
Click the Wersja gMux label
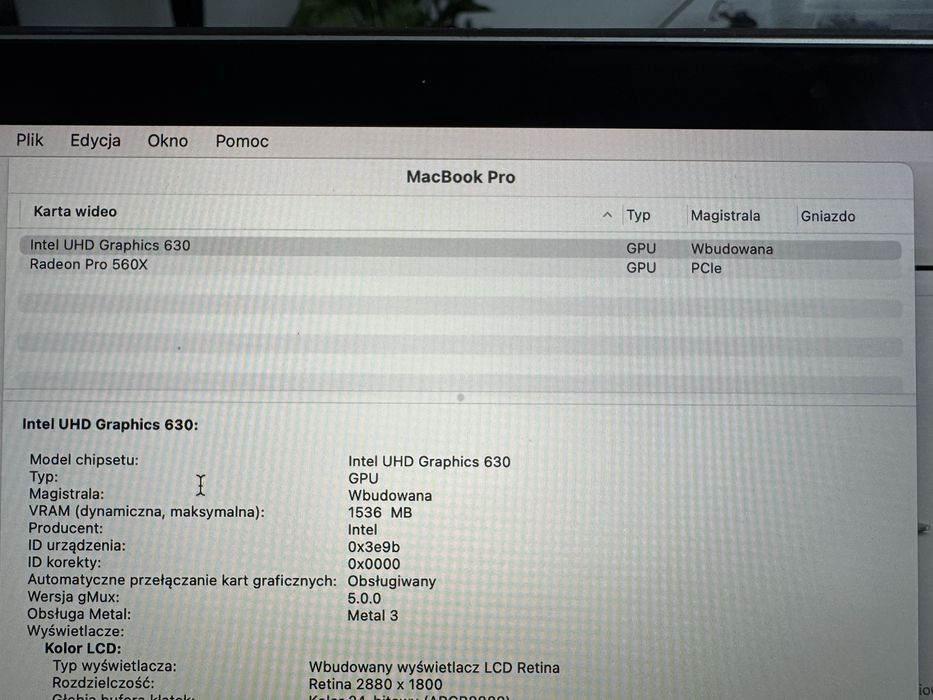tap(73, 596)
